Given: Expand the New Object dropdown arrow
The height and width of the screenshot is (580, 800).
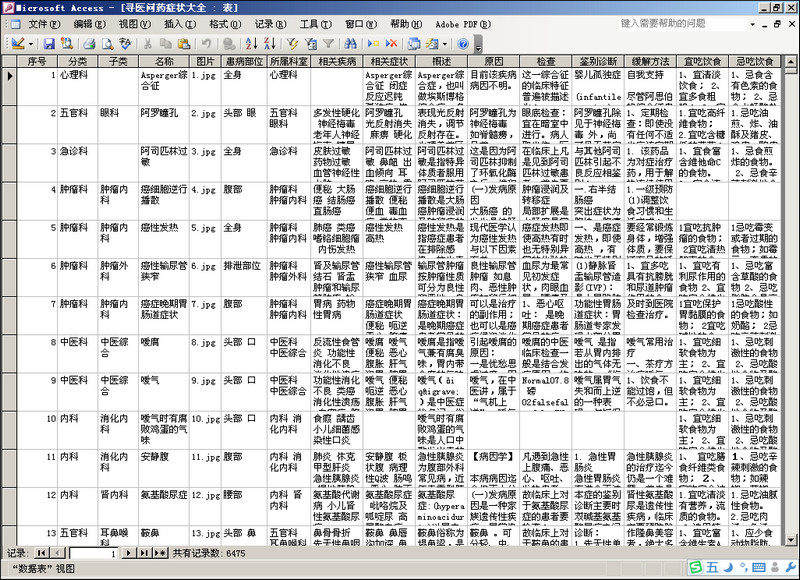Looking at the screenshot, I should tap(445, 44).
